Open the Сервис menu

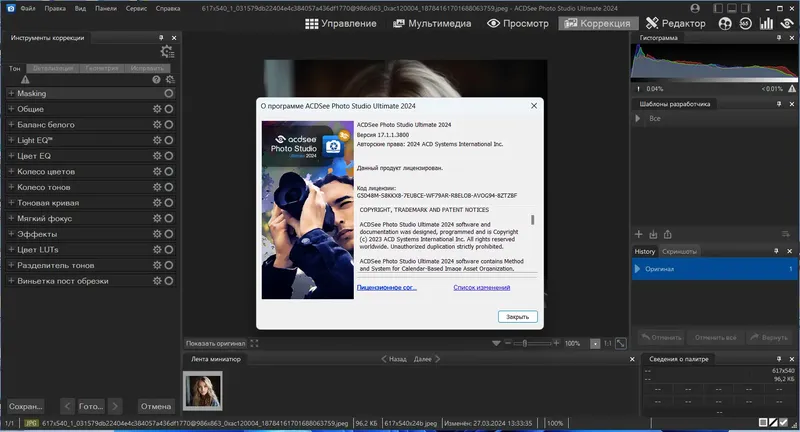(x=136, y=8)
